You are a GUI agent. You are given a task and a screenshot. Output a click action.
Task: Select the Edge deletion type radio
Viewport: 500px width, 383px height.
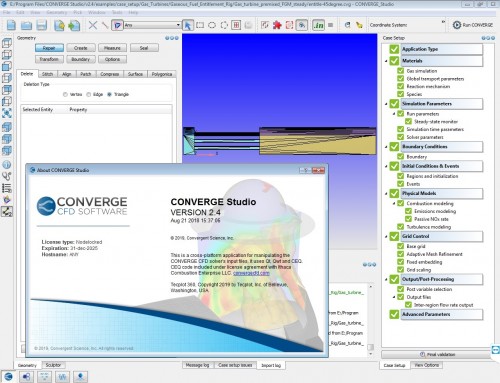(x=89, y=95)
